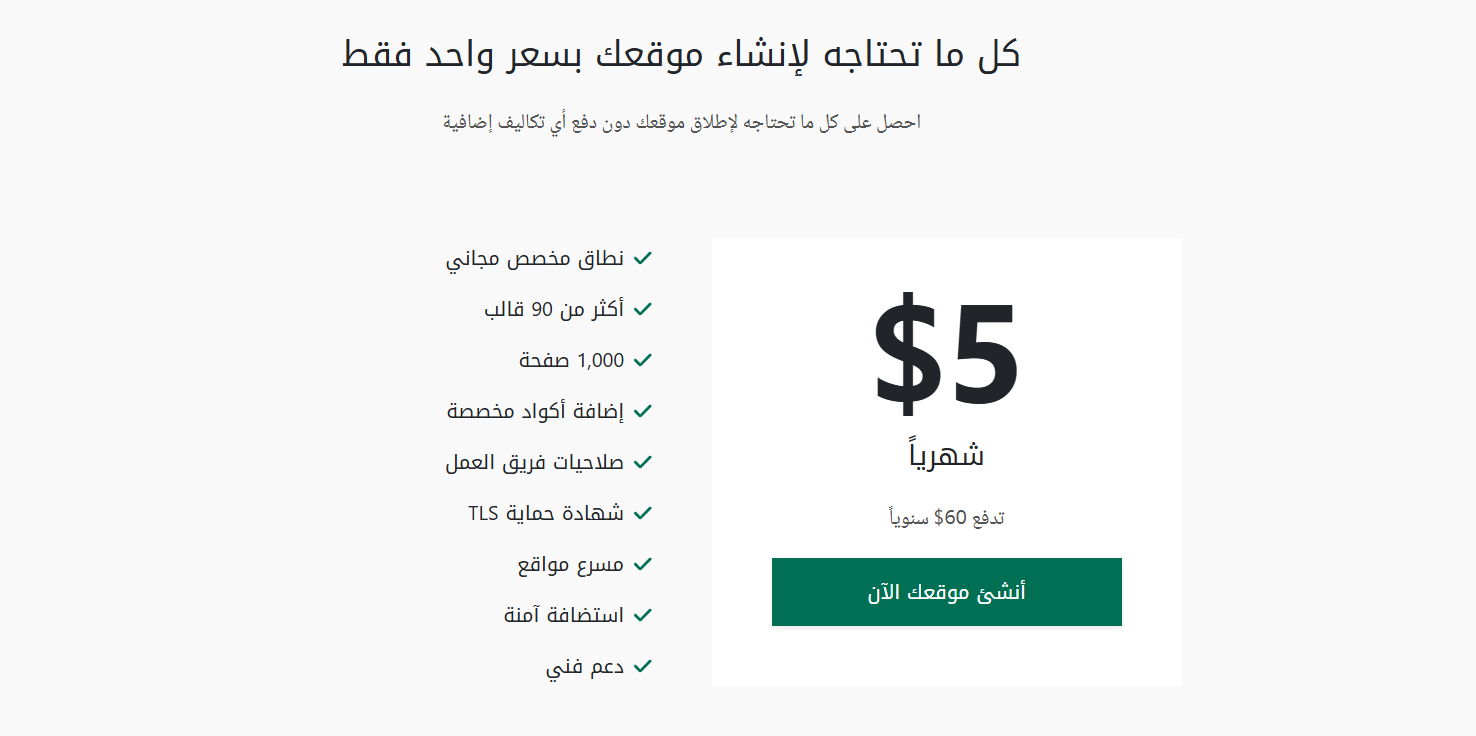Click the checkmark next to إضافة أكواد مخصصة
The image size is (1476, 736).
pyautogui.click(x=643, y=411)
